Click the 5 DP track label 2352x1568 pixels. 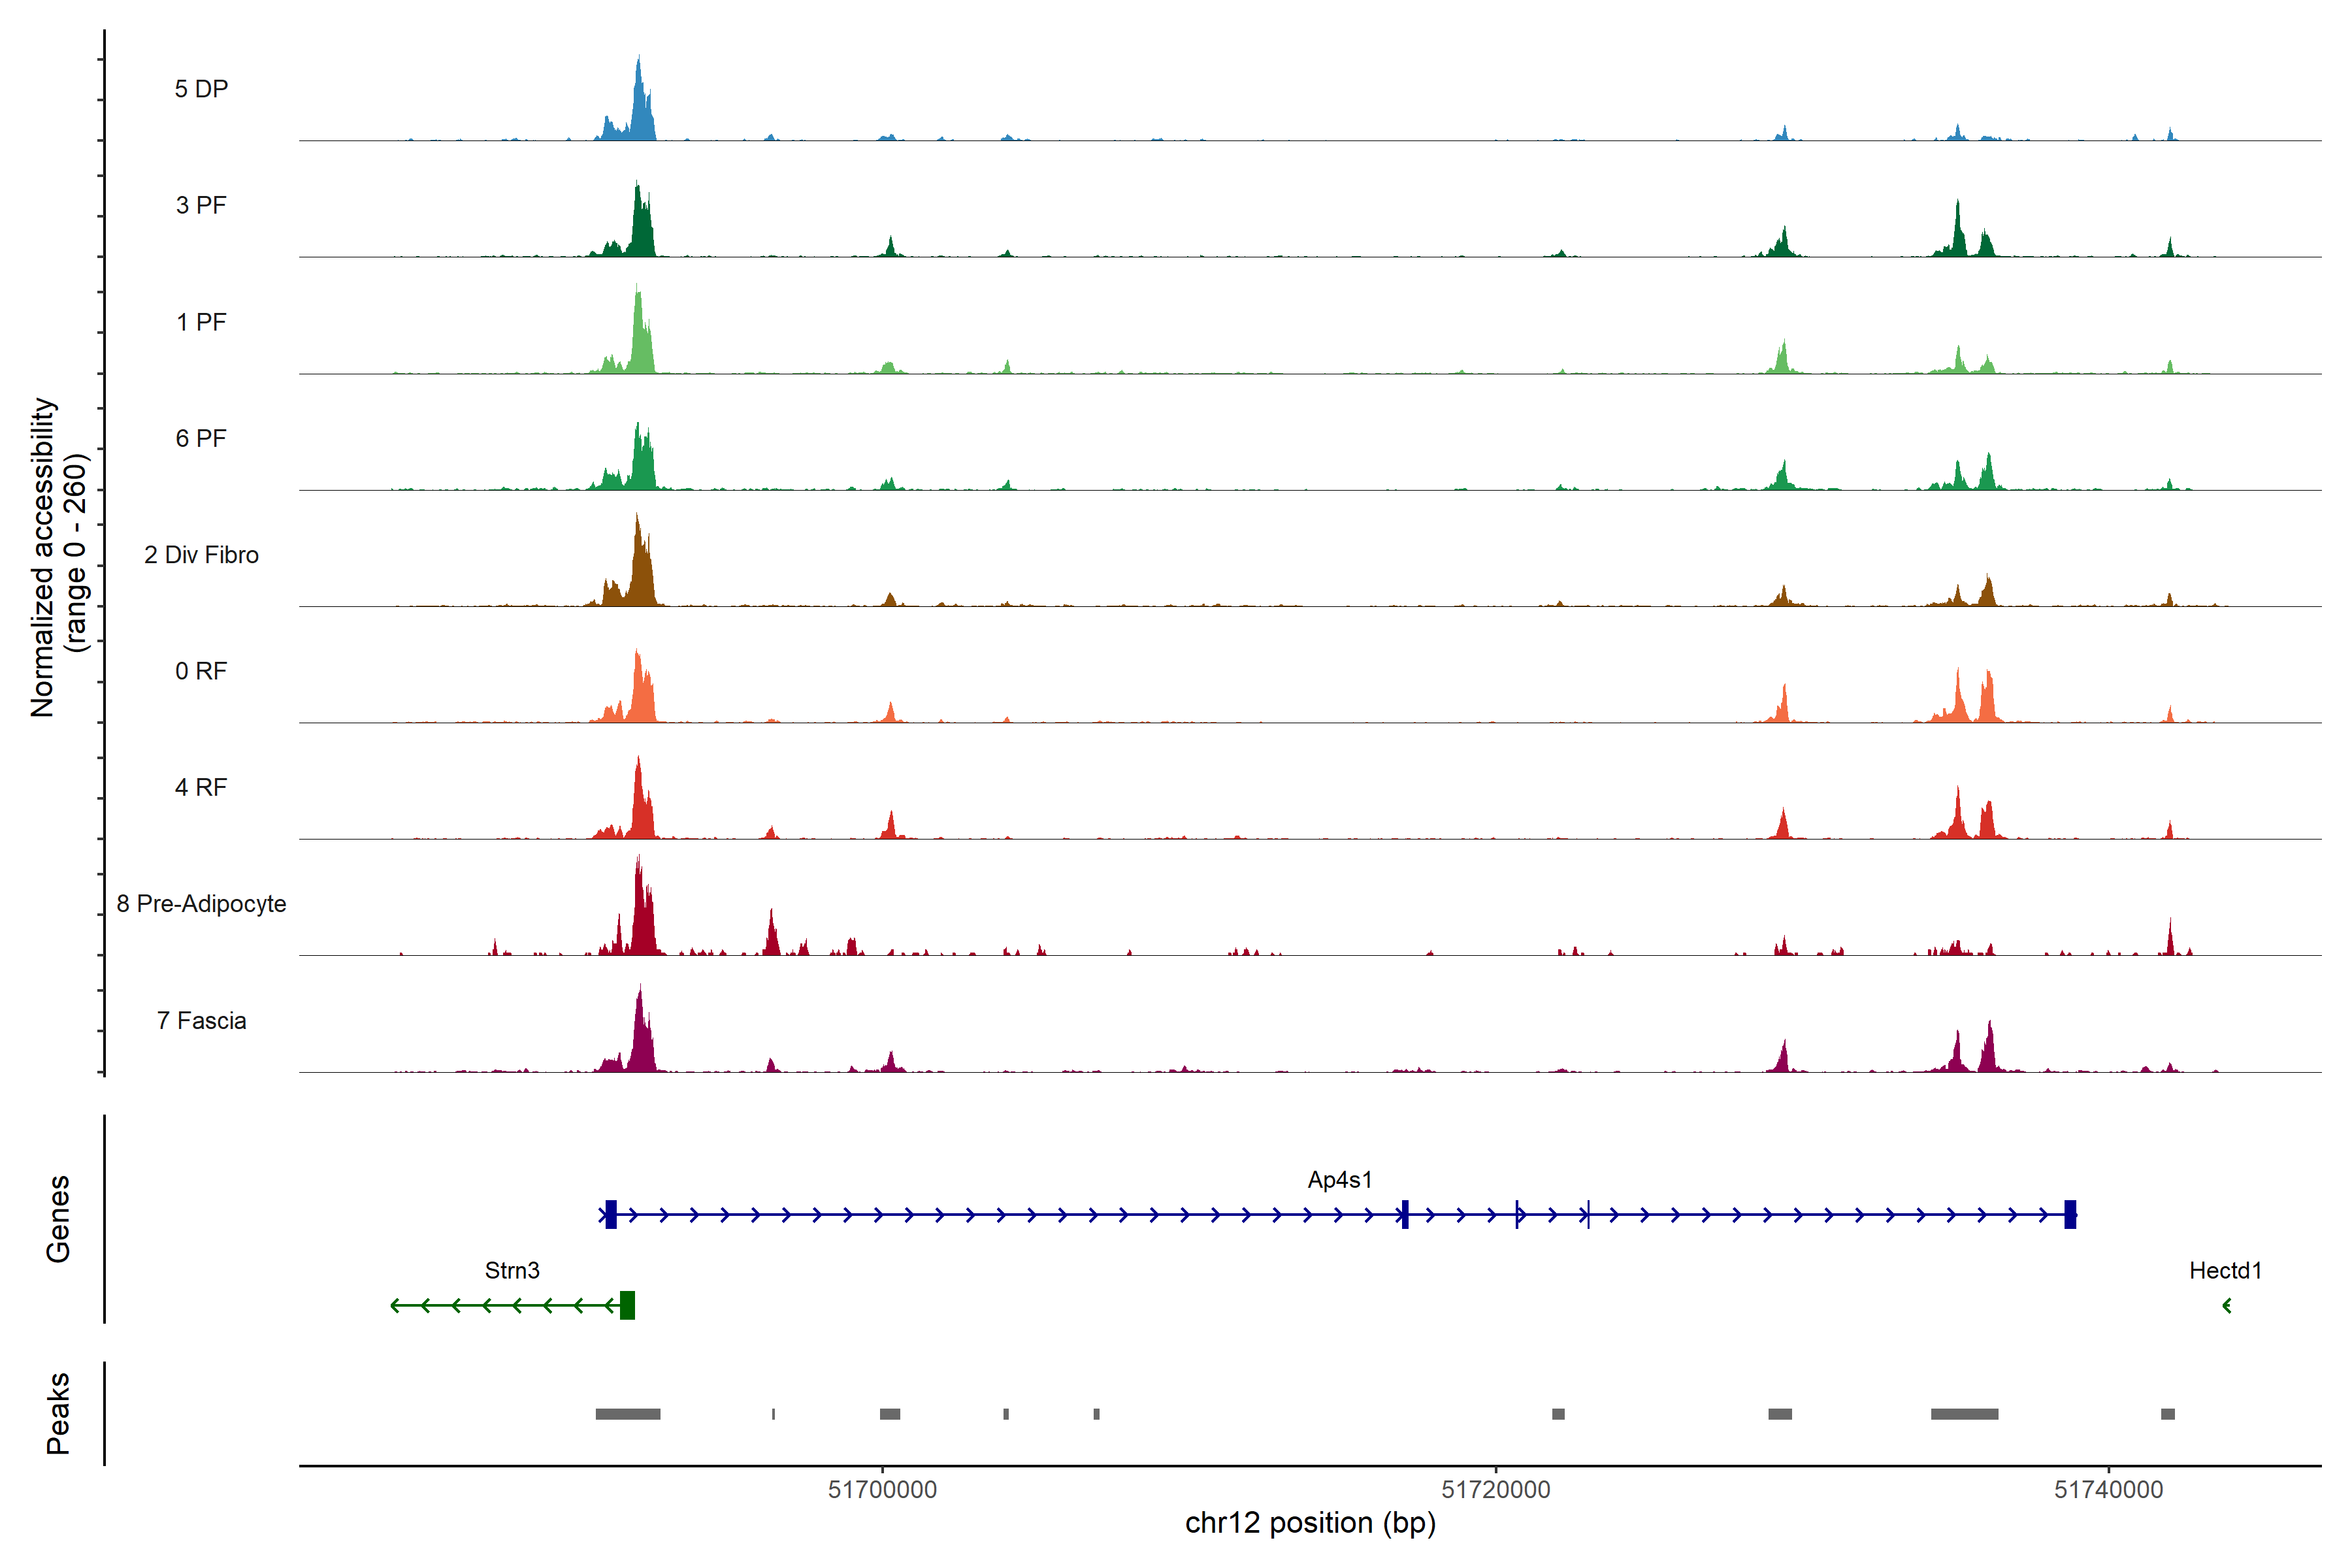coord(201,89)
